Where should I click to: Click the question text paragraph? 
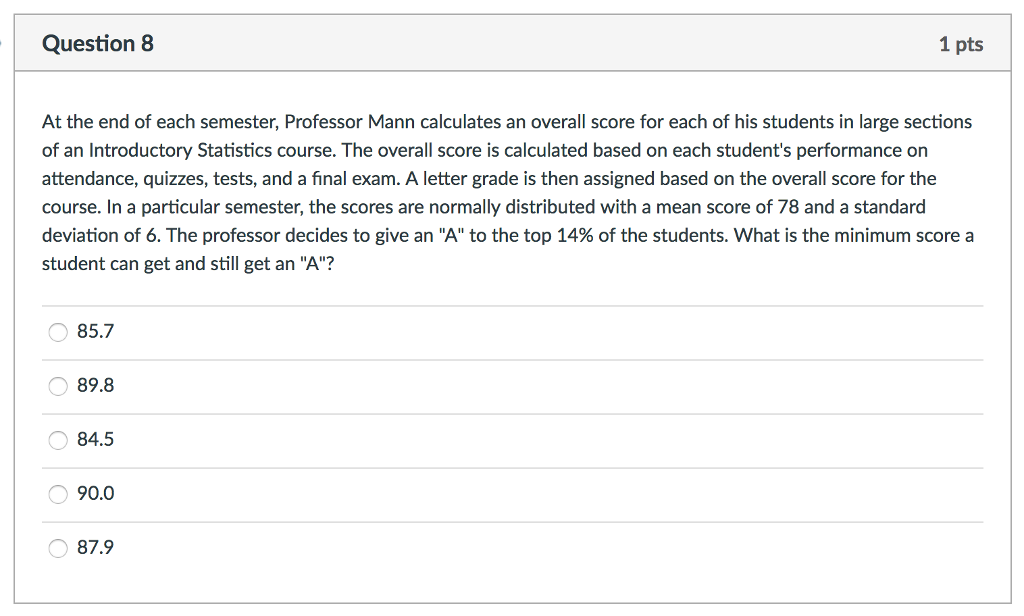coord(507,192)
